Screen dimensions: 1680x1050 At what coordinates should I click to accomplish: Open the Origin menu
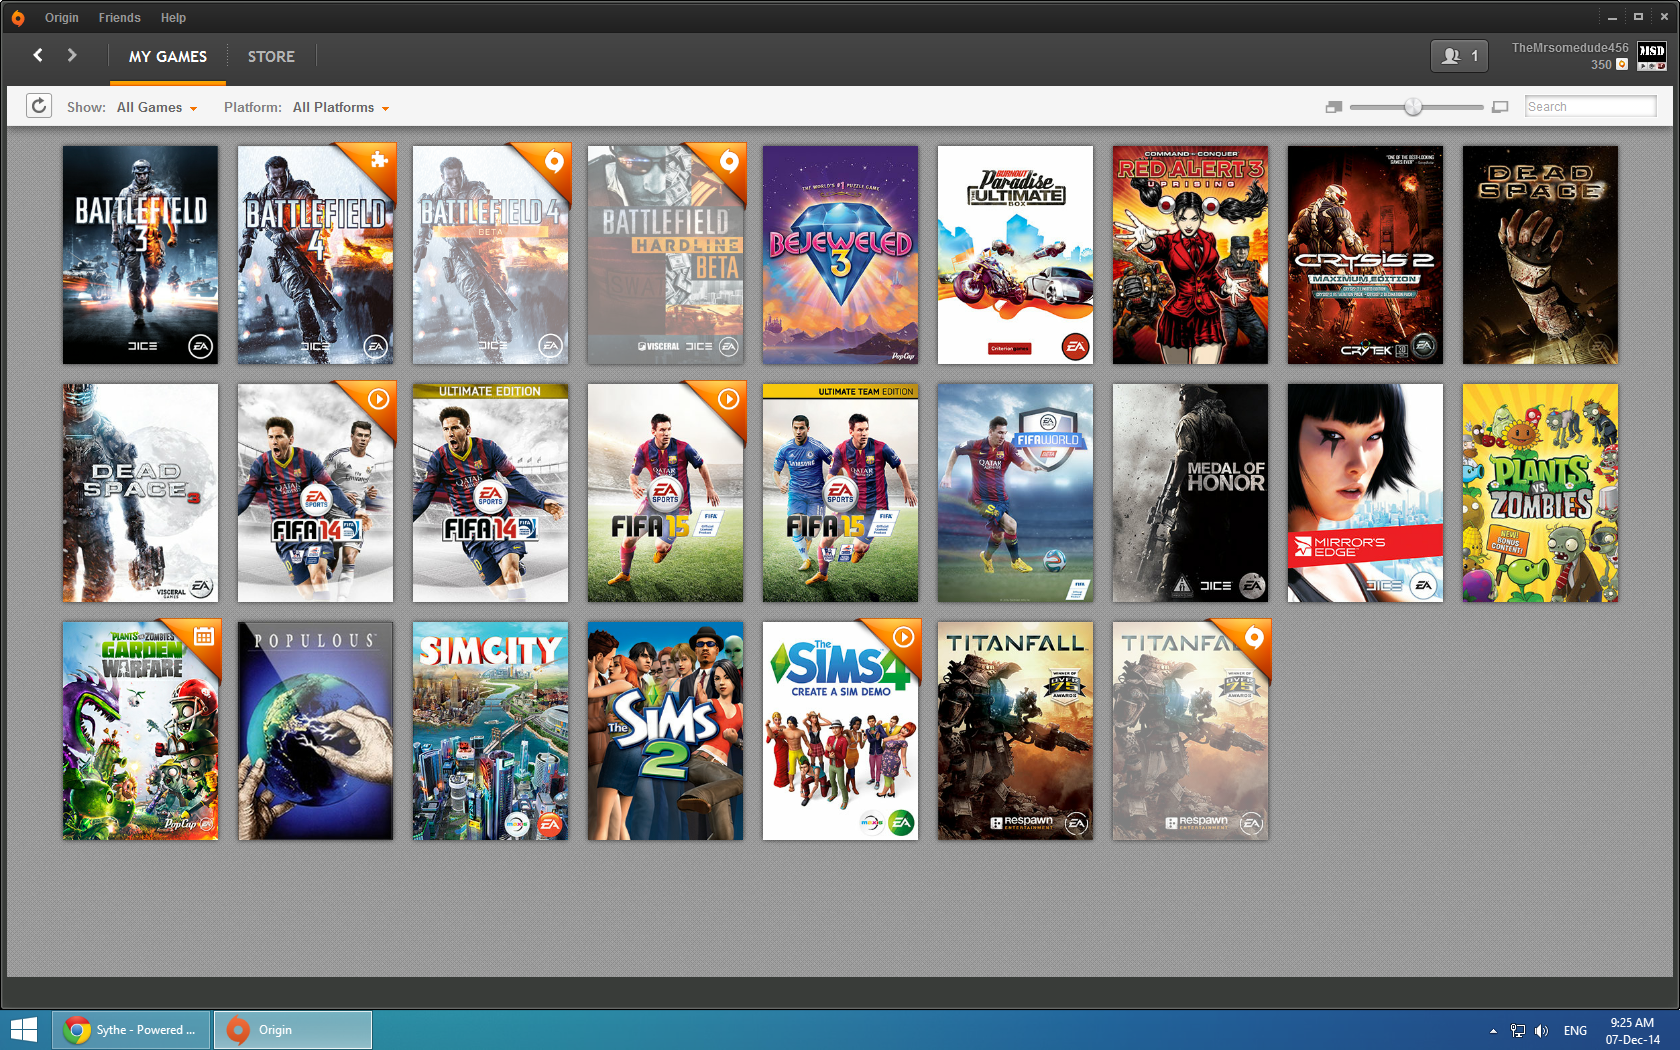point(61,18)
